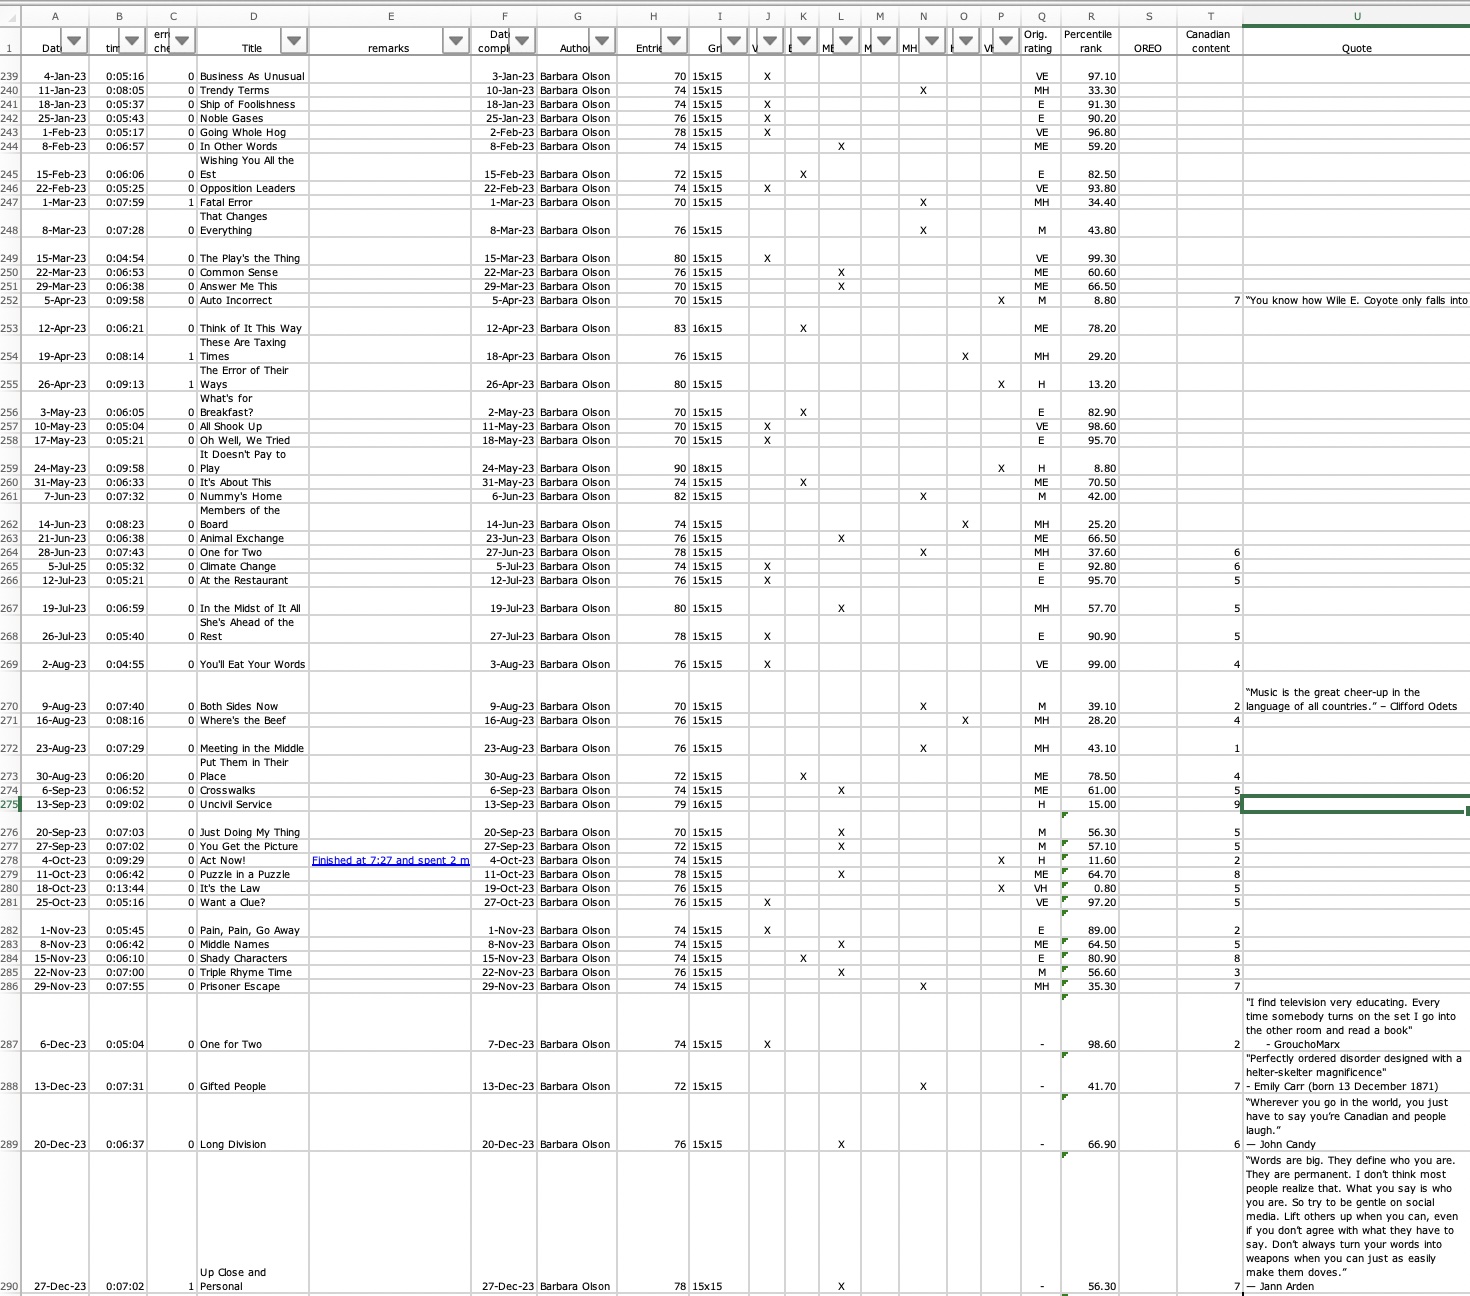The image size is (1470, 1296).
Task: Open the filter dropdown in column N
Action: pos(932,41)
